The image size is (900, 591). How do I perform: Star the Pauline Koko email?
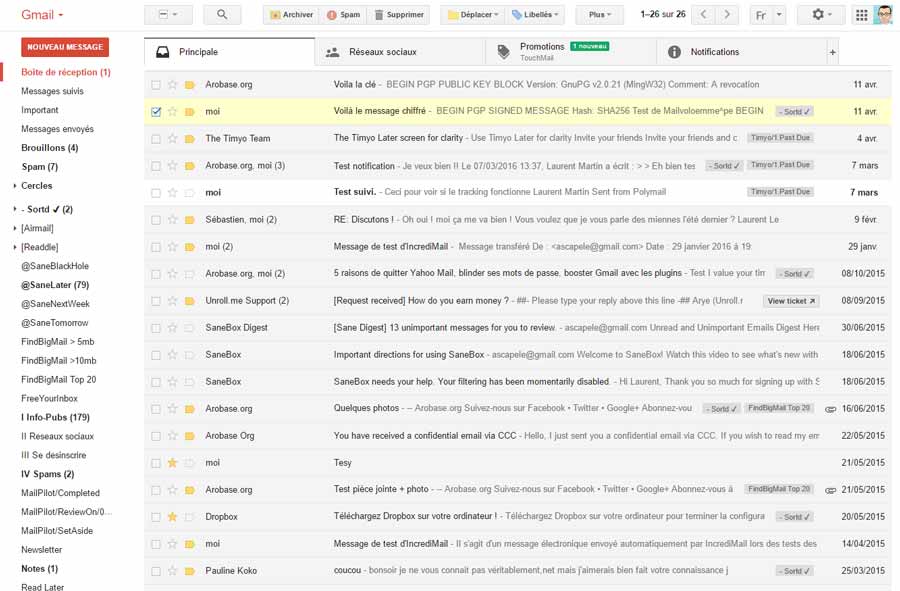172,571
